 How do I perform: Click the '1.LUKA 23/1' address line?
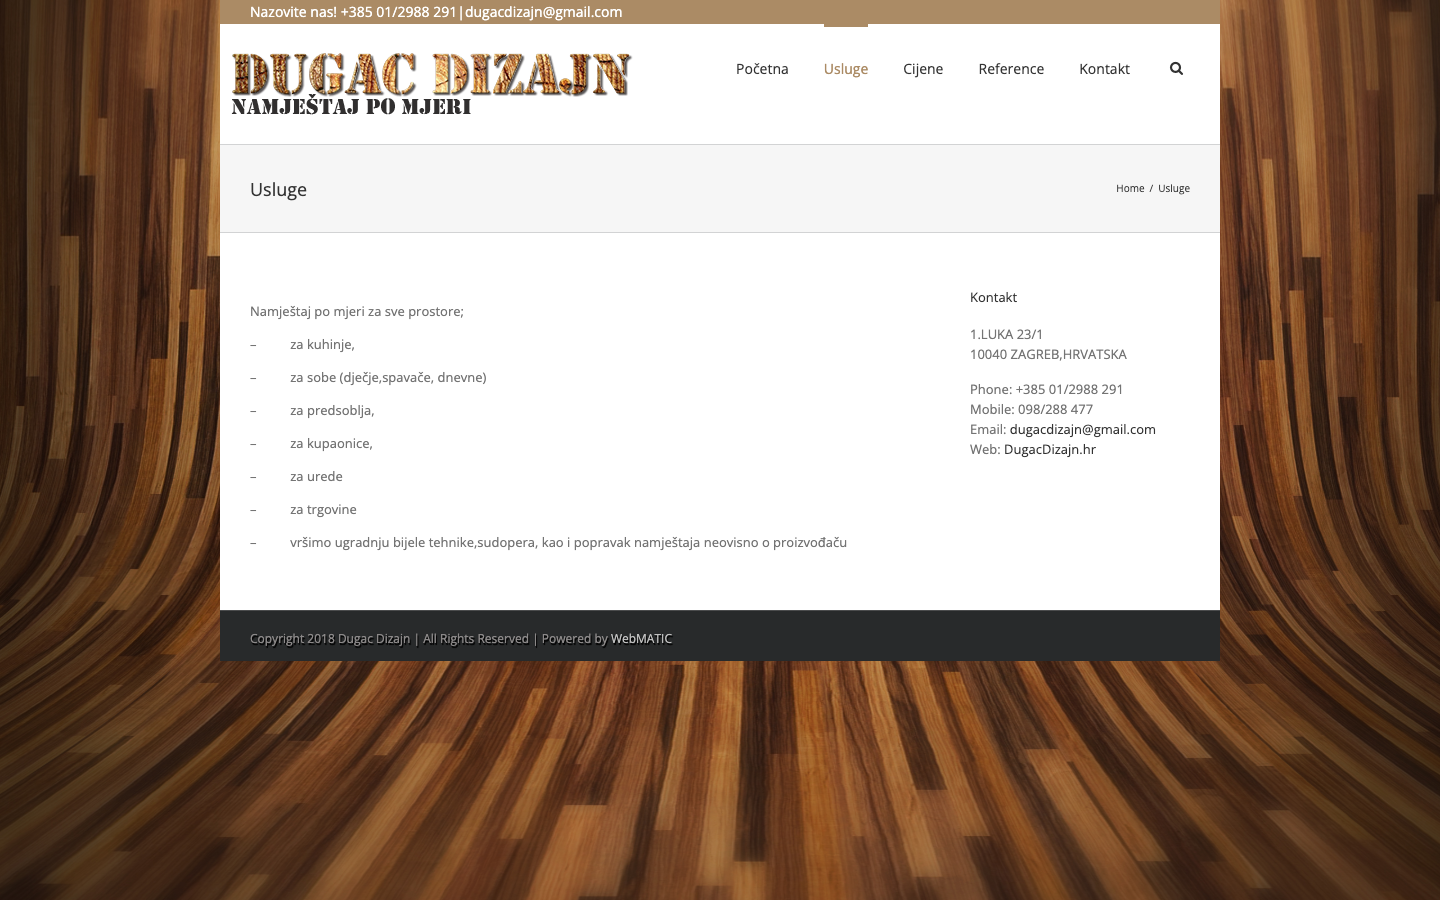(x=1006, y=334)
